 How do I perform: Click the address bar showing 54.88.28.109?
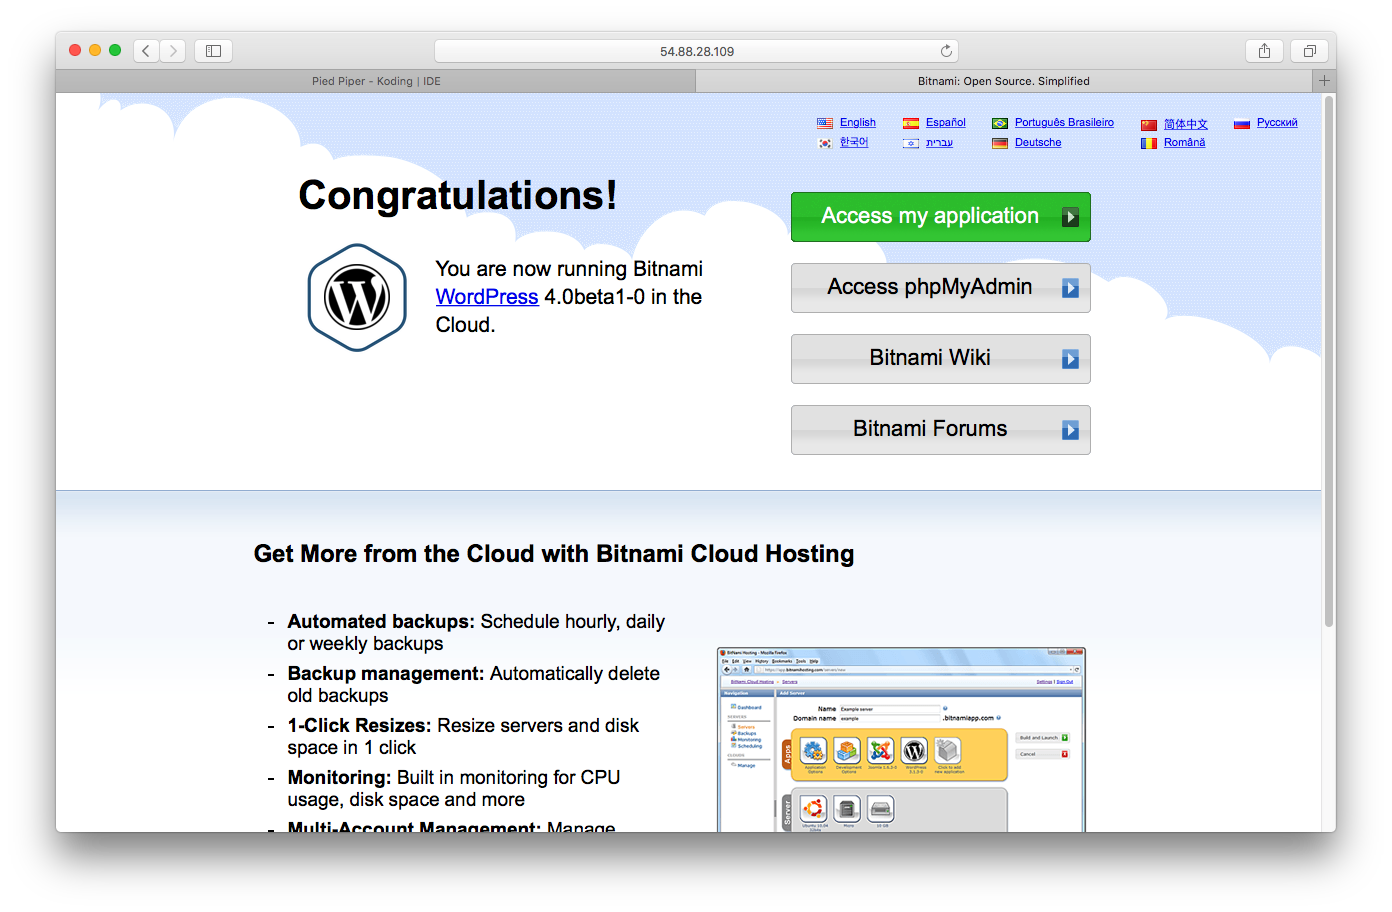(696, 51)
